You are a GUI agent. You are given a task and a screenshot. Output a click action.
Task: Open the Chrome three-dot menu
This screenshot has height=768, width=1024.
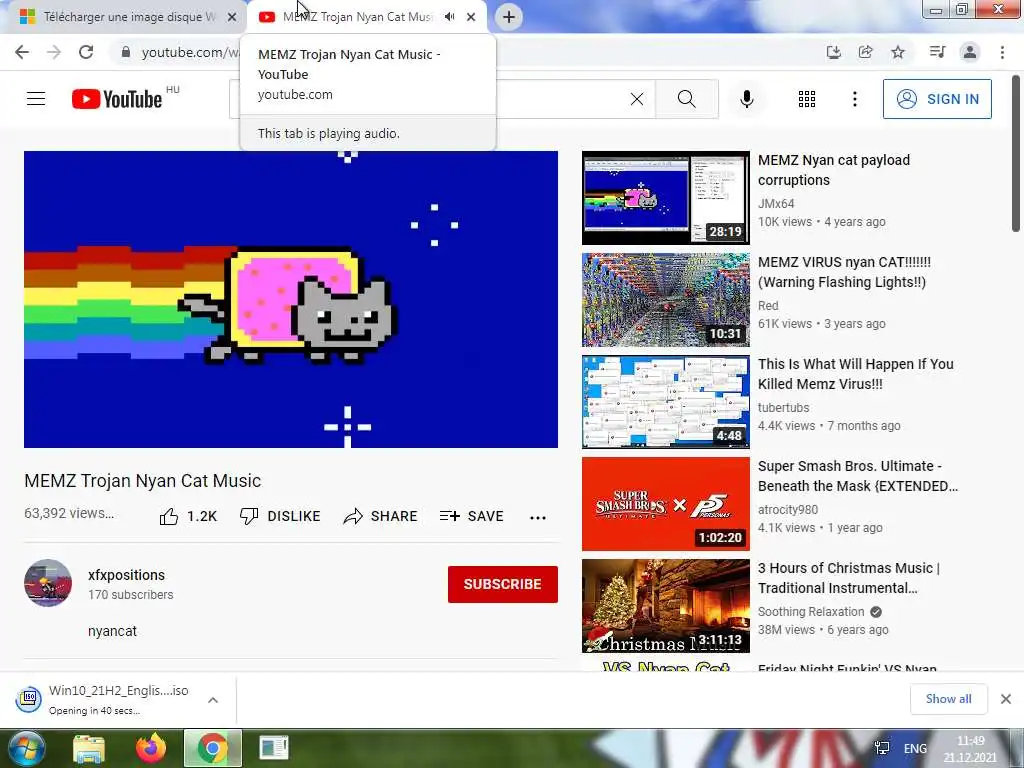(1002, 52)
